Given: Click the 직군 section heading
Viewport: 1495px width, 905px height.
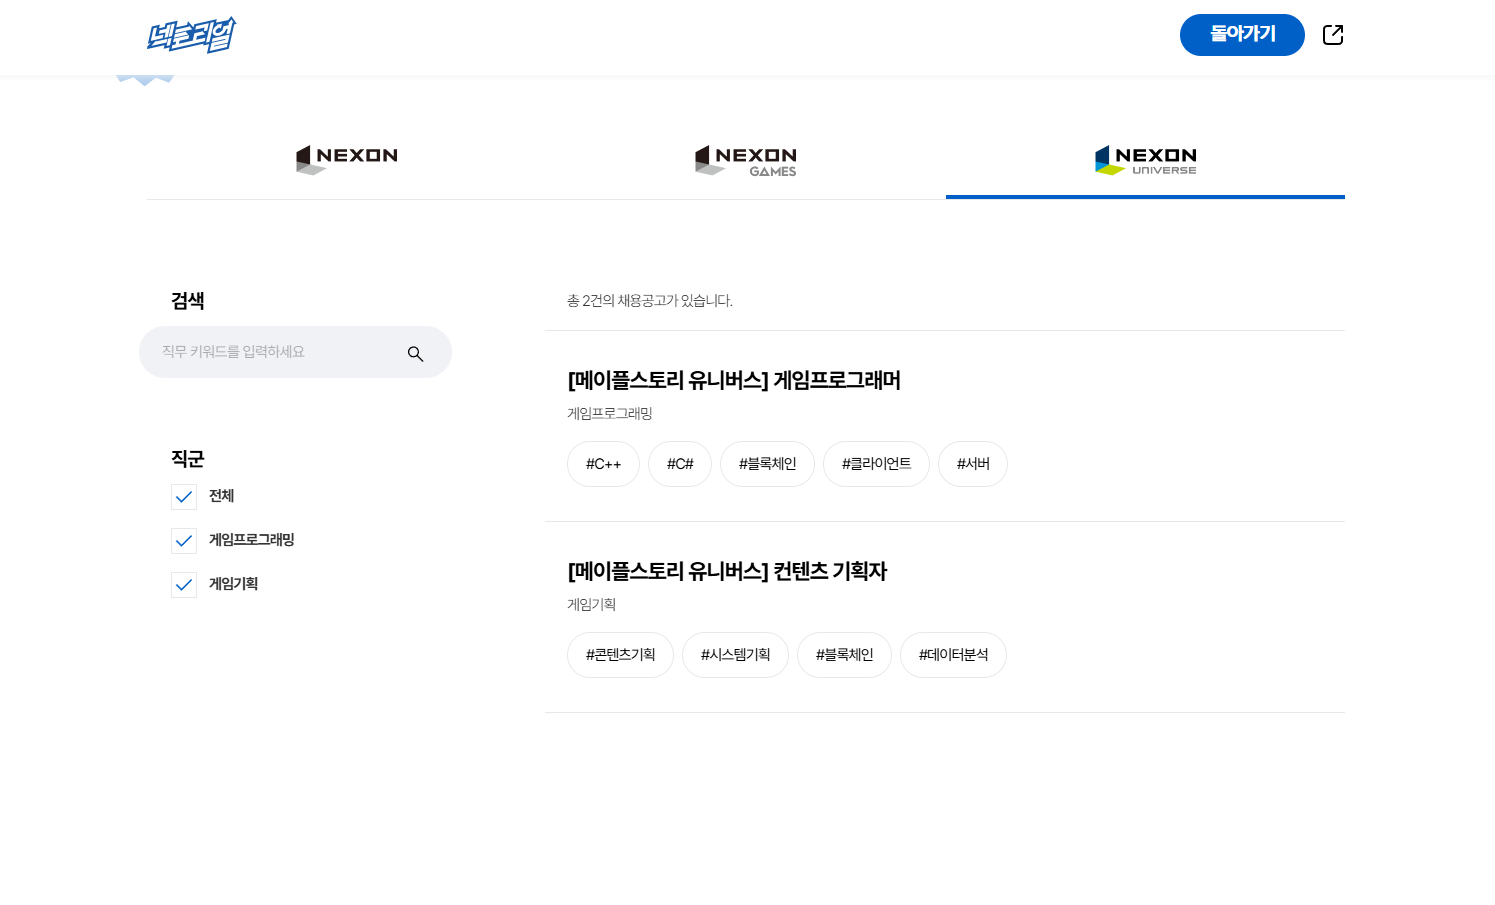Looking at the screenshot, I should 188,458.
